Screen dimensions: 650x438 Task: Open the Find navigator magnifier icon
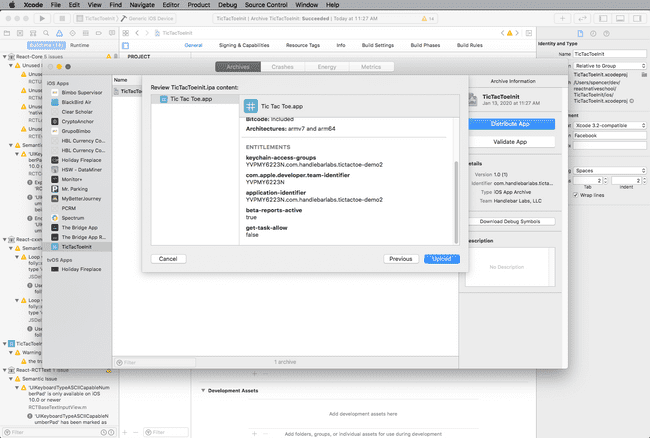pos(46,33)
